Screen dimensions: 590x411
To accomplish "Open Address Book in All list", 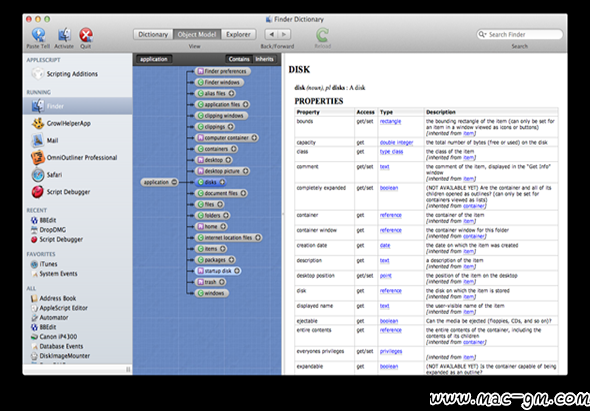I will coord(53,298).
